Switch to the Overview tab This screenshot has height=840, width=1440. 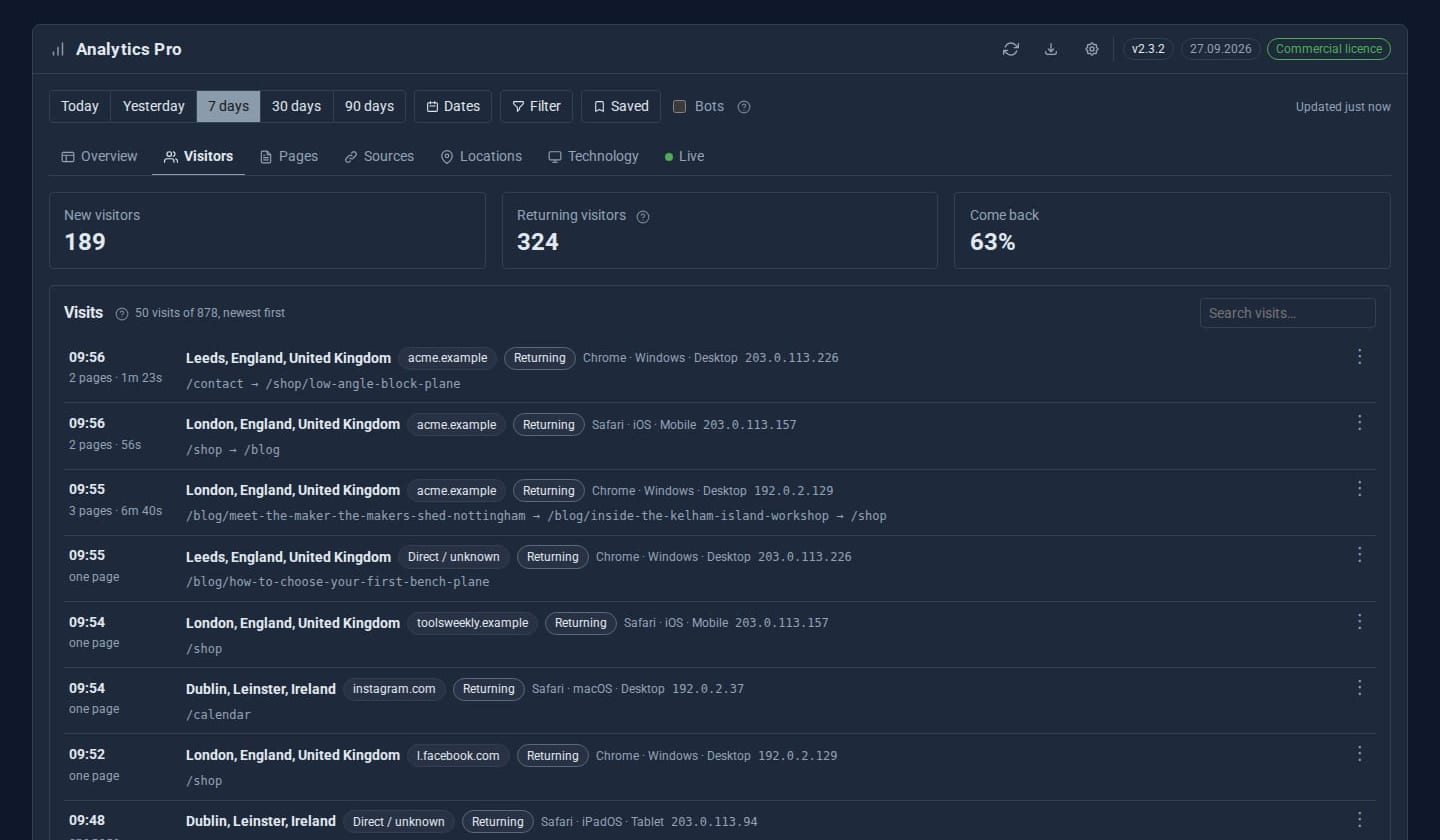99,157
